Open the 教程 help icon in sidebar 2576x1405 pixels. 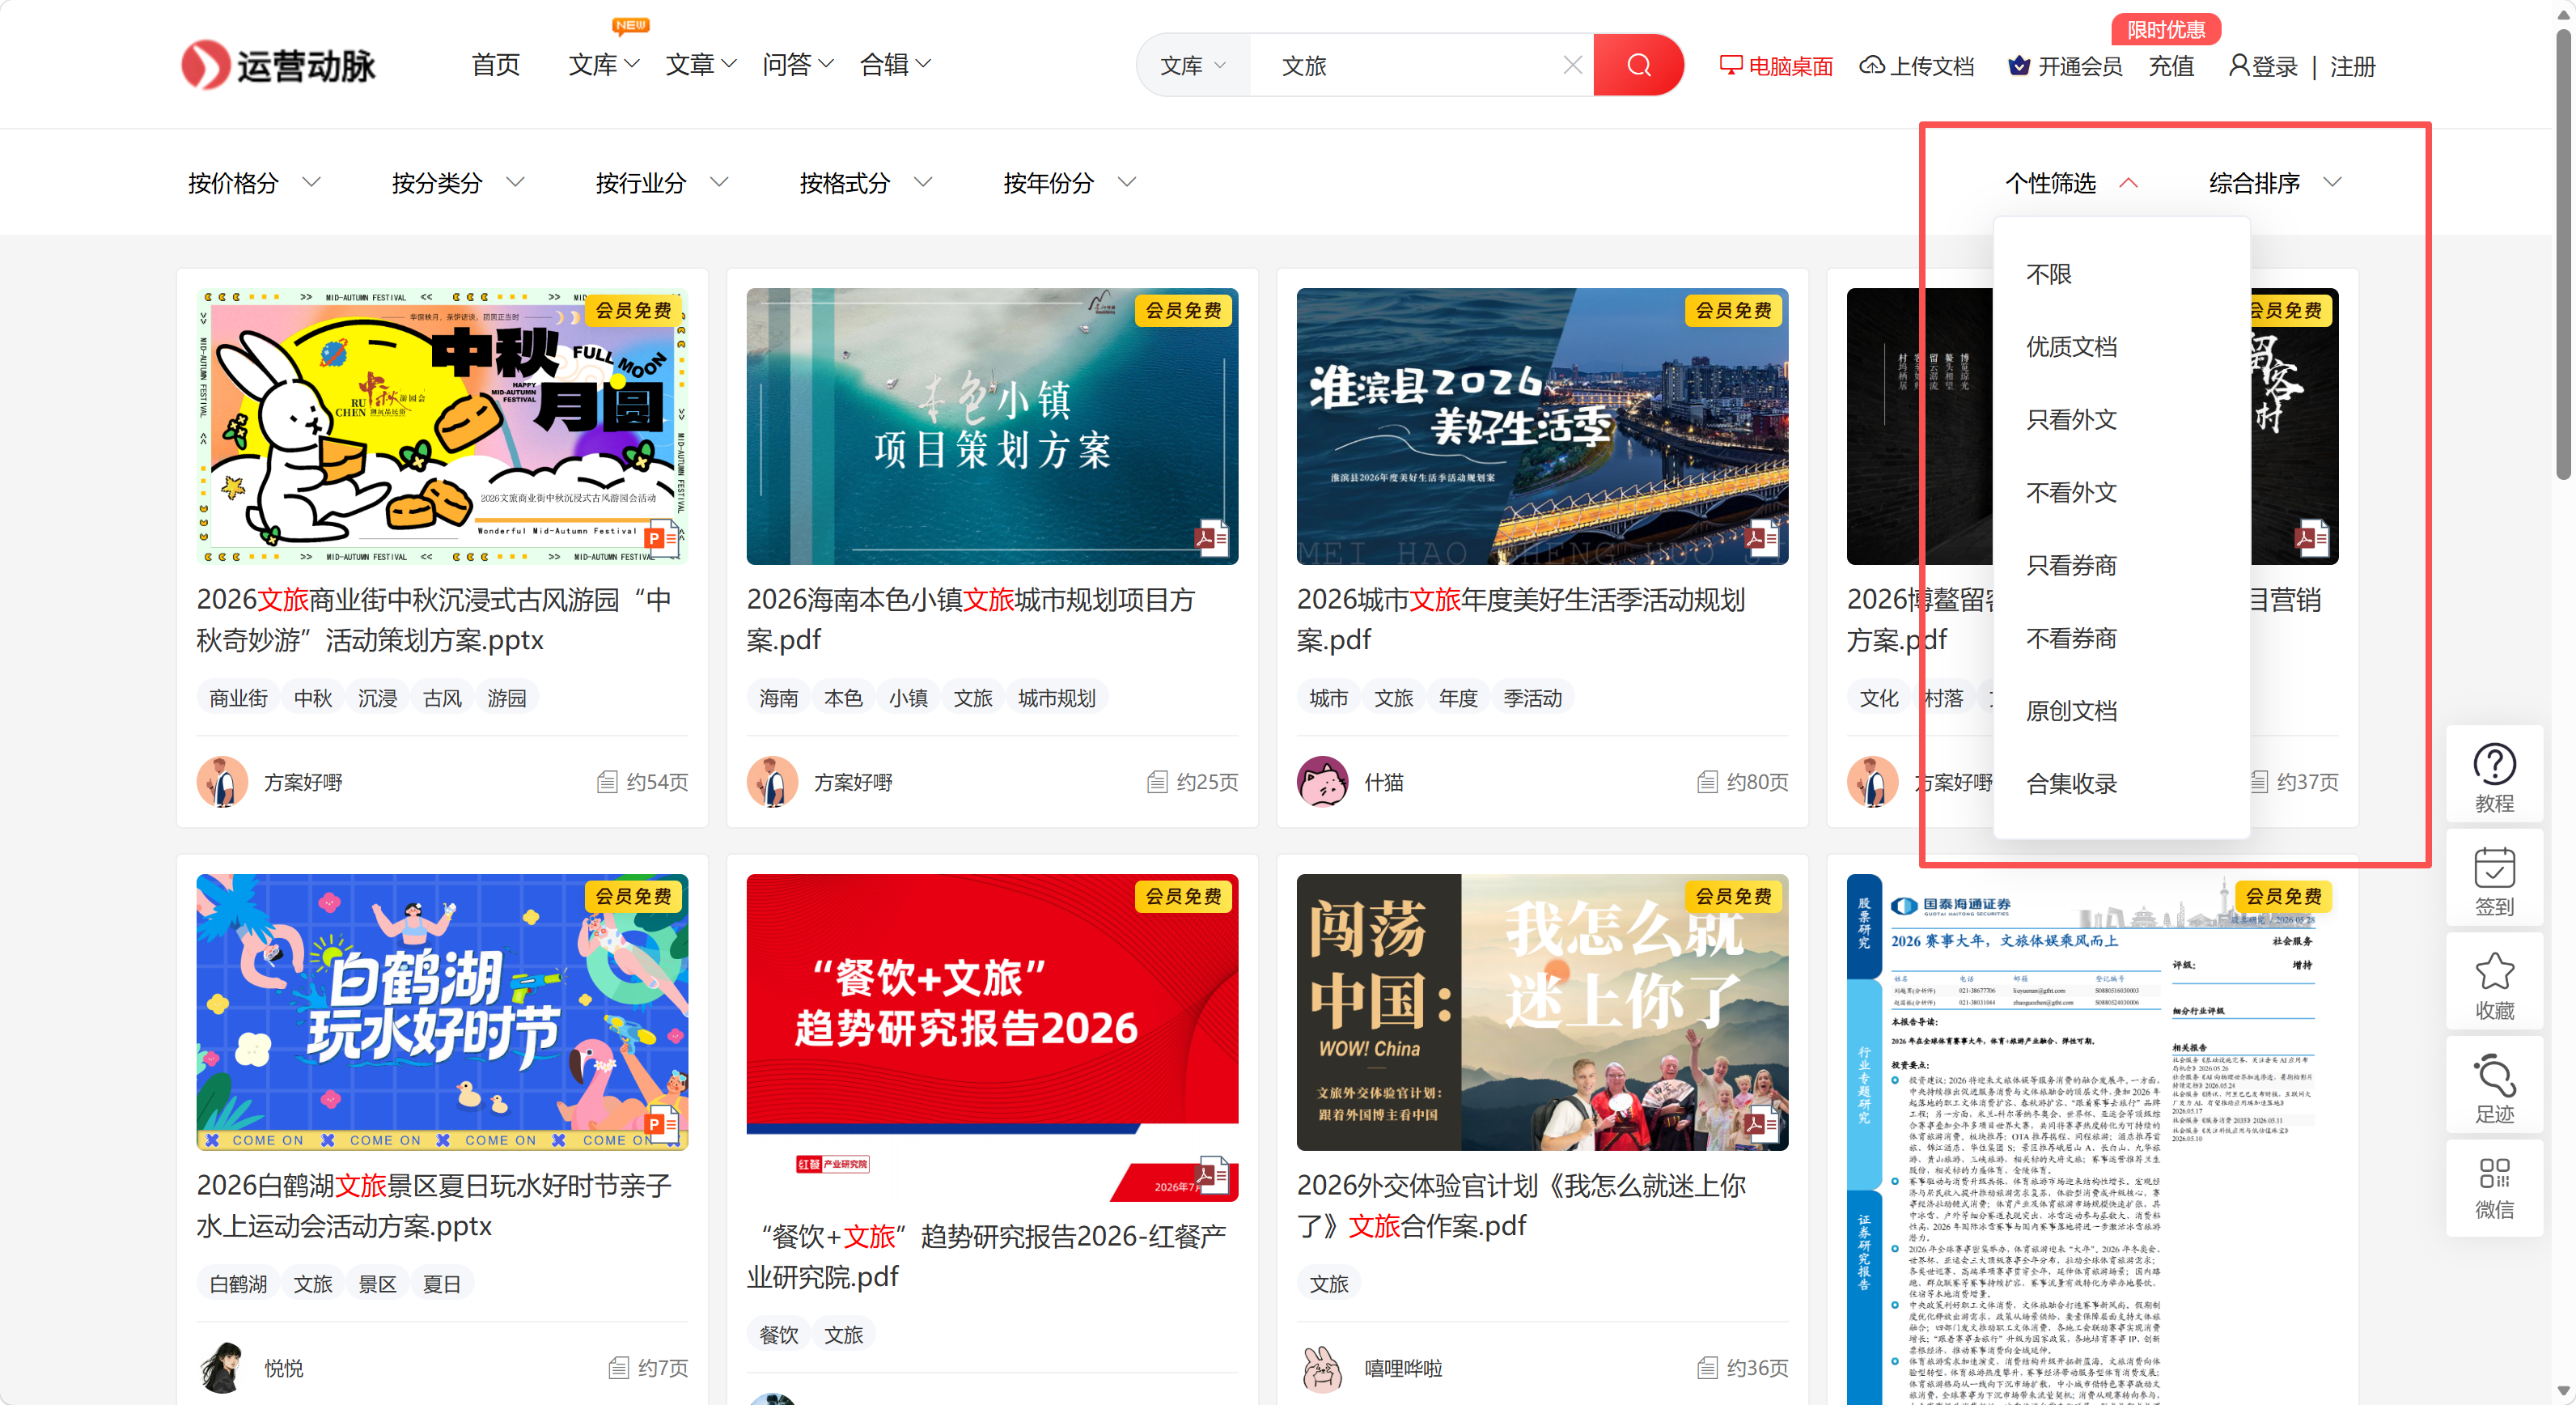tap(2494, 777)
